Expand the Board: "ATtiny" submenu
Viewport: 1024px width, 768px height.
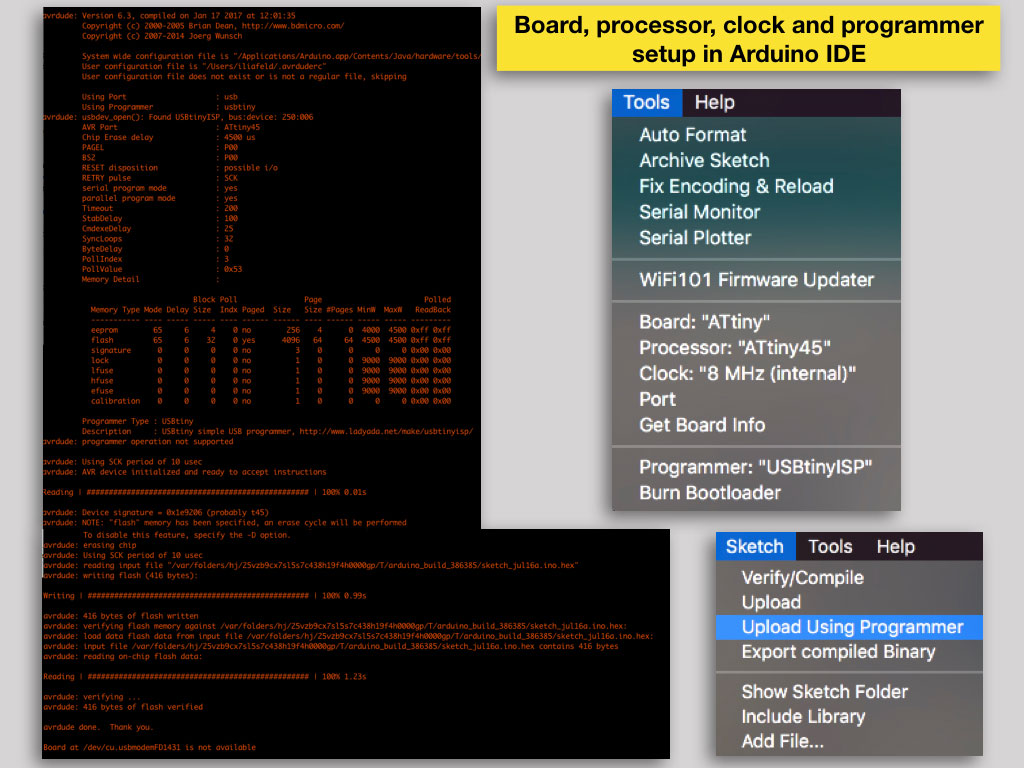[x=705, y=322]
